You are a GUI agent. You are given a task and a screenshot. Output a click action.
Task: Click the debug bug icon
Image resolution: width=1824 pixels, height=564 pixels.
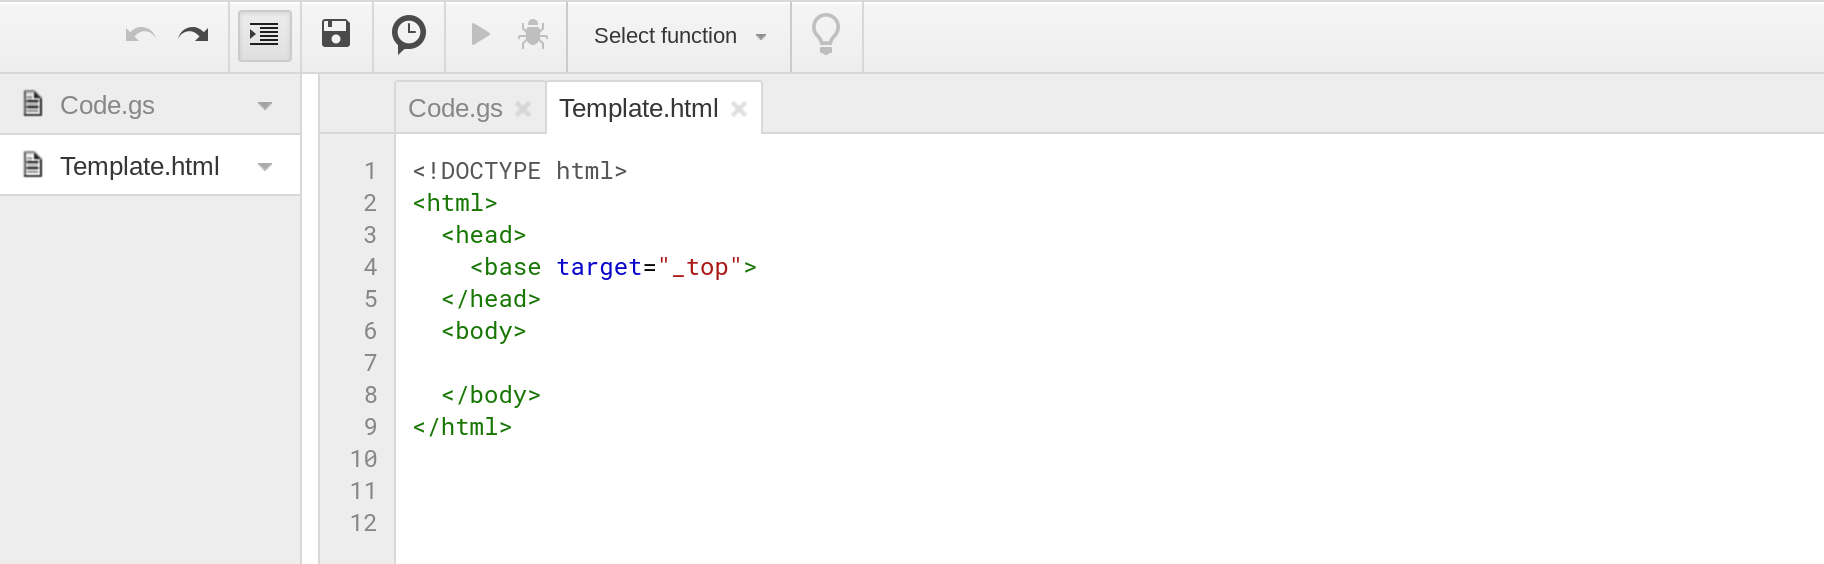coord(533,35)
